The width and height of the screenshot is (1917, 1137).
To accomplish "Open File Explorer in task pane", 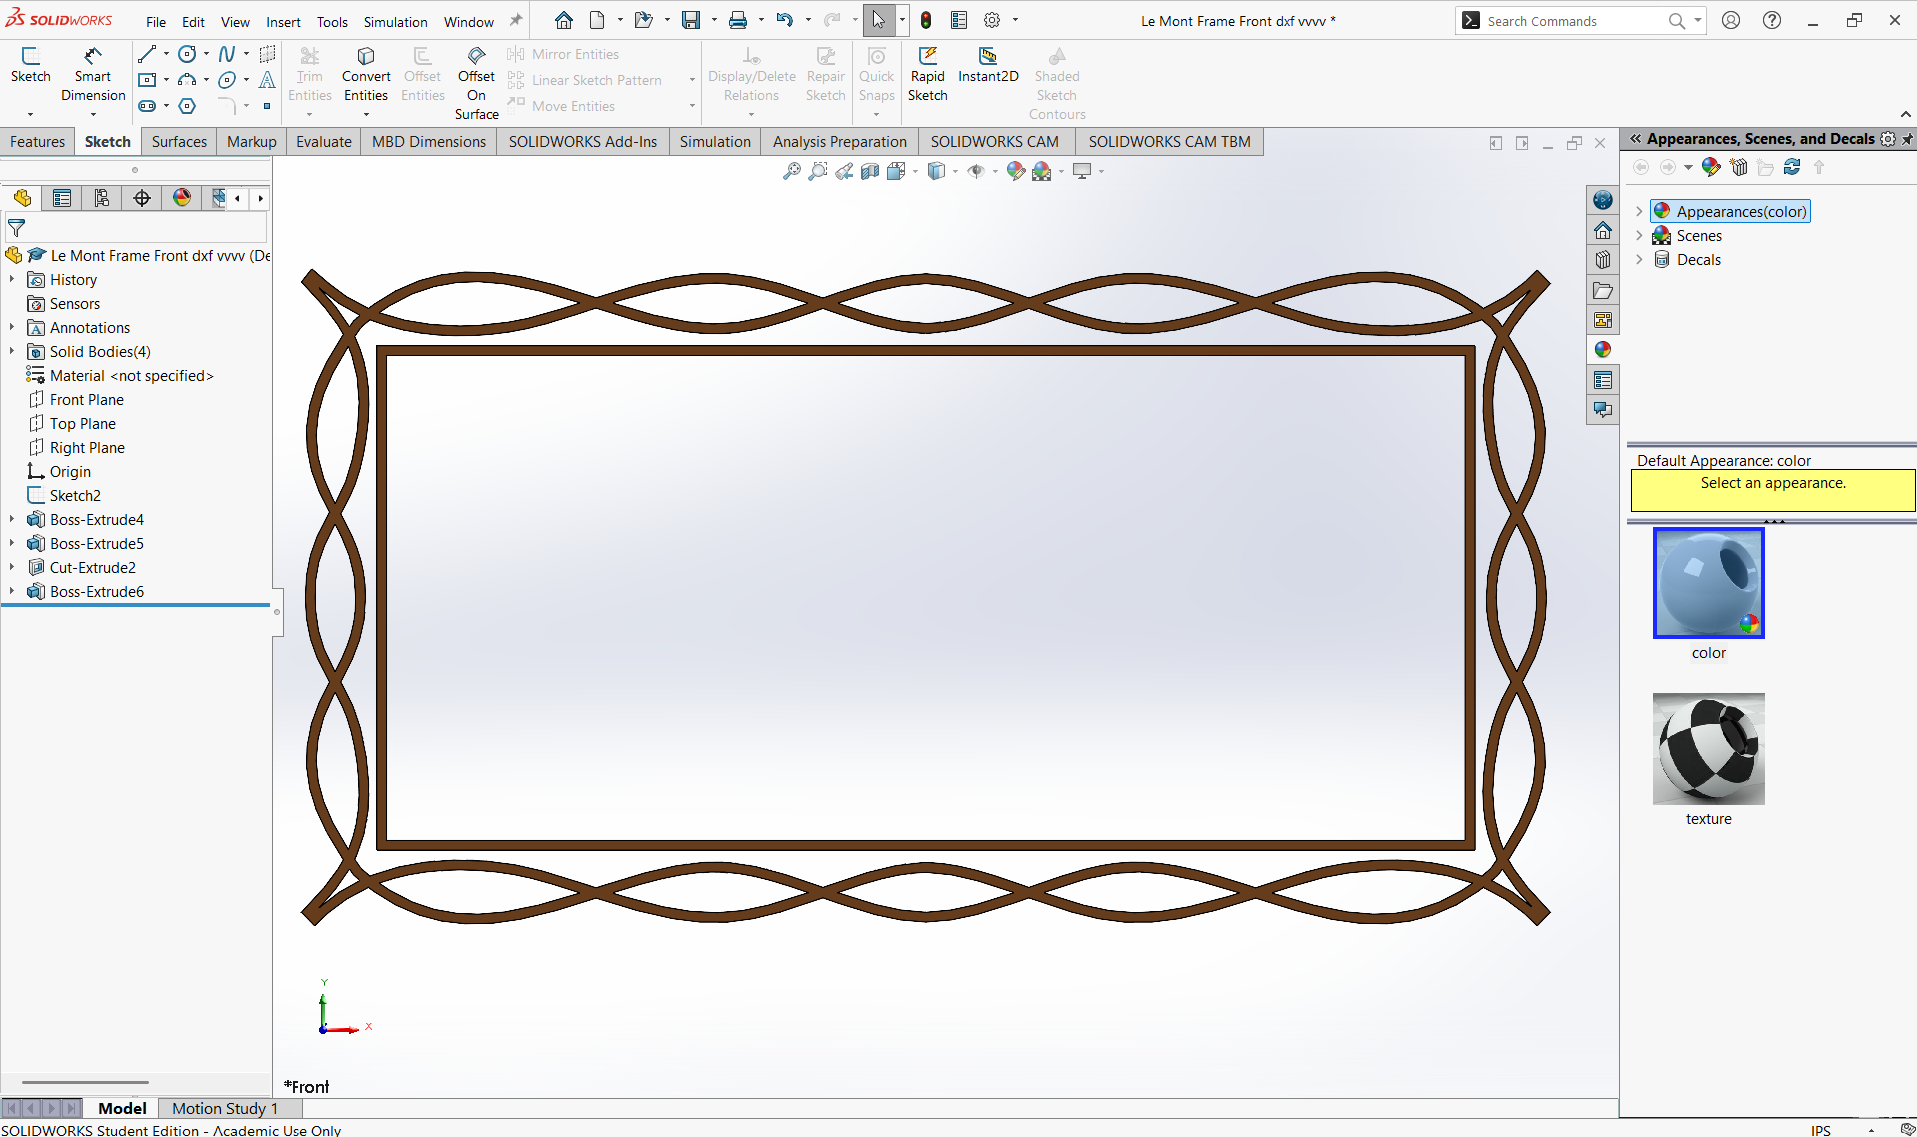I will [x=1603, y=290].
